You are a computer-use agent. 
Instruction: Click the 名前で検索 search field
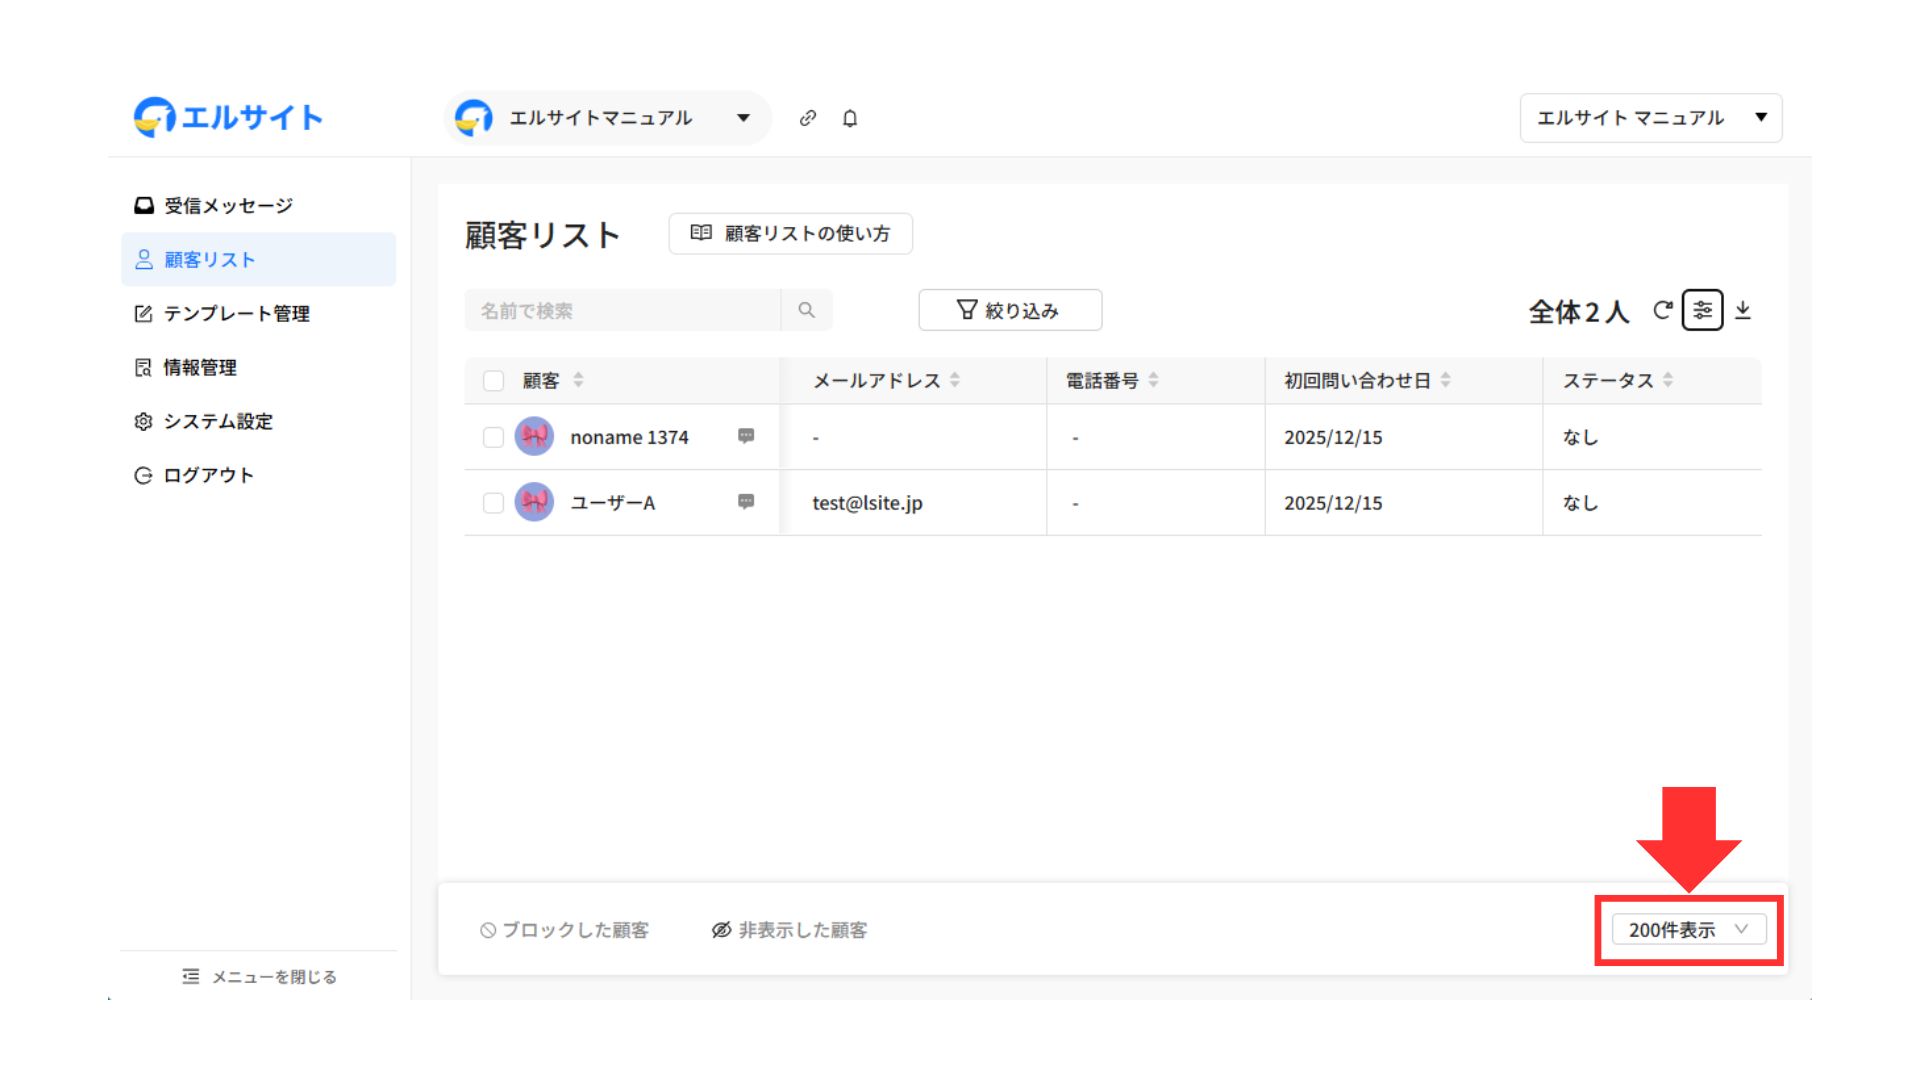[x=622, y=311]
